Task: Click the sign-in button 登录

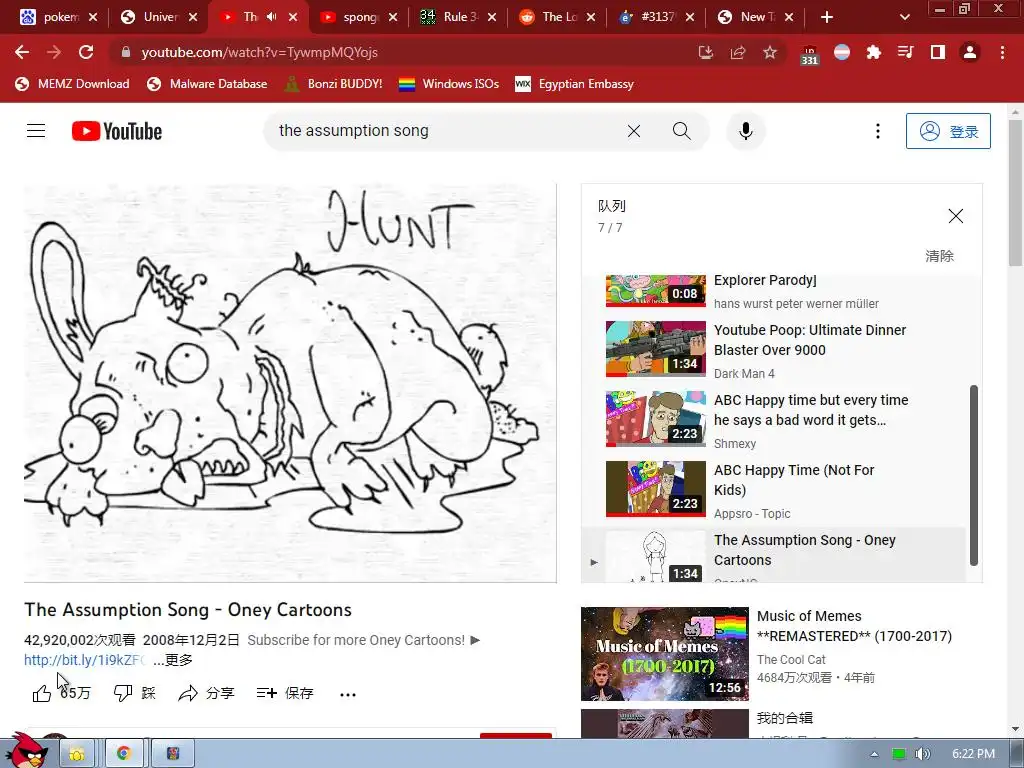Action: 948,131
